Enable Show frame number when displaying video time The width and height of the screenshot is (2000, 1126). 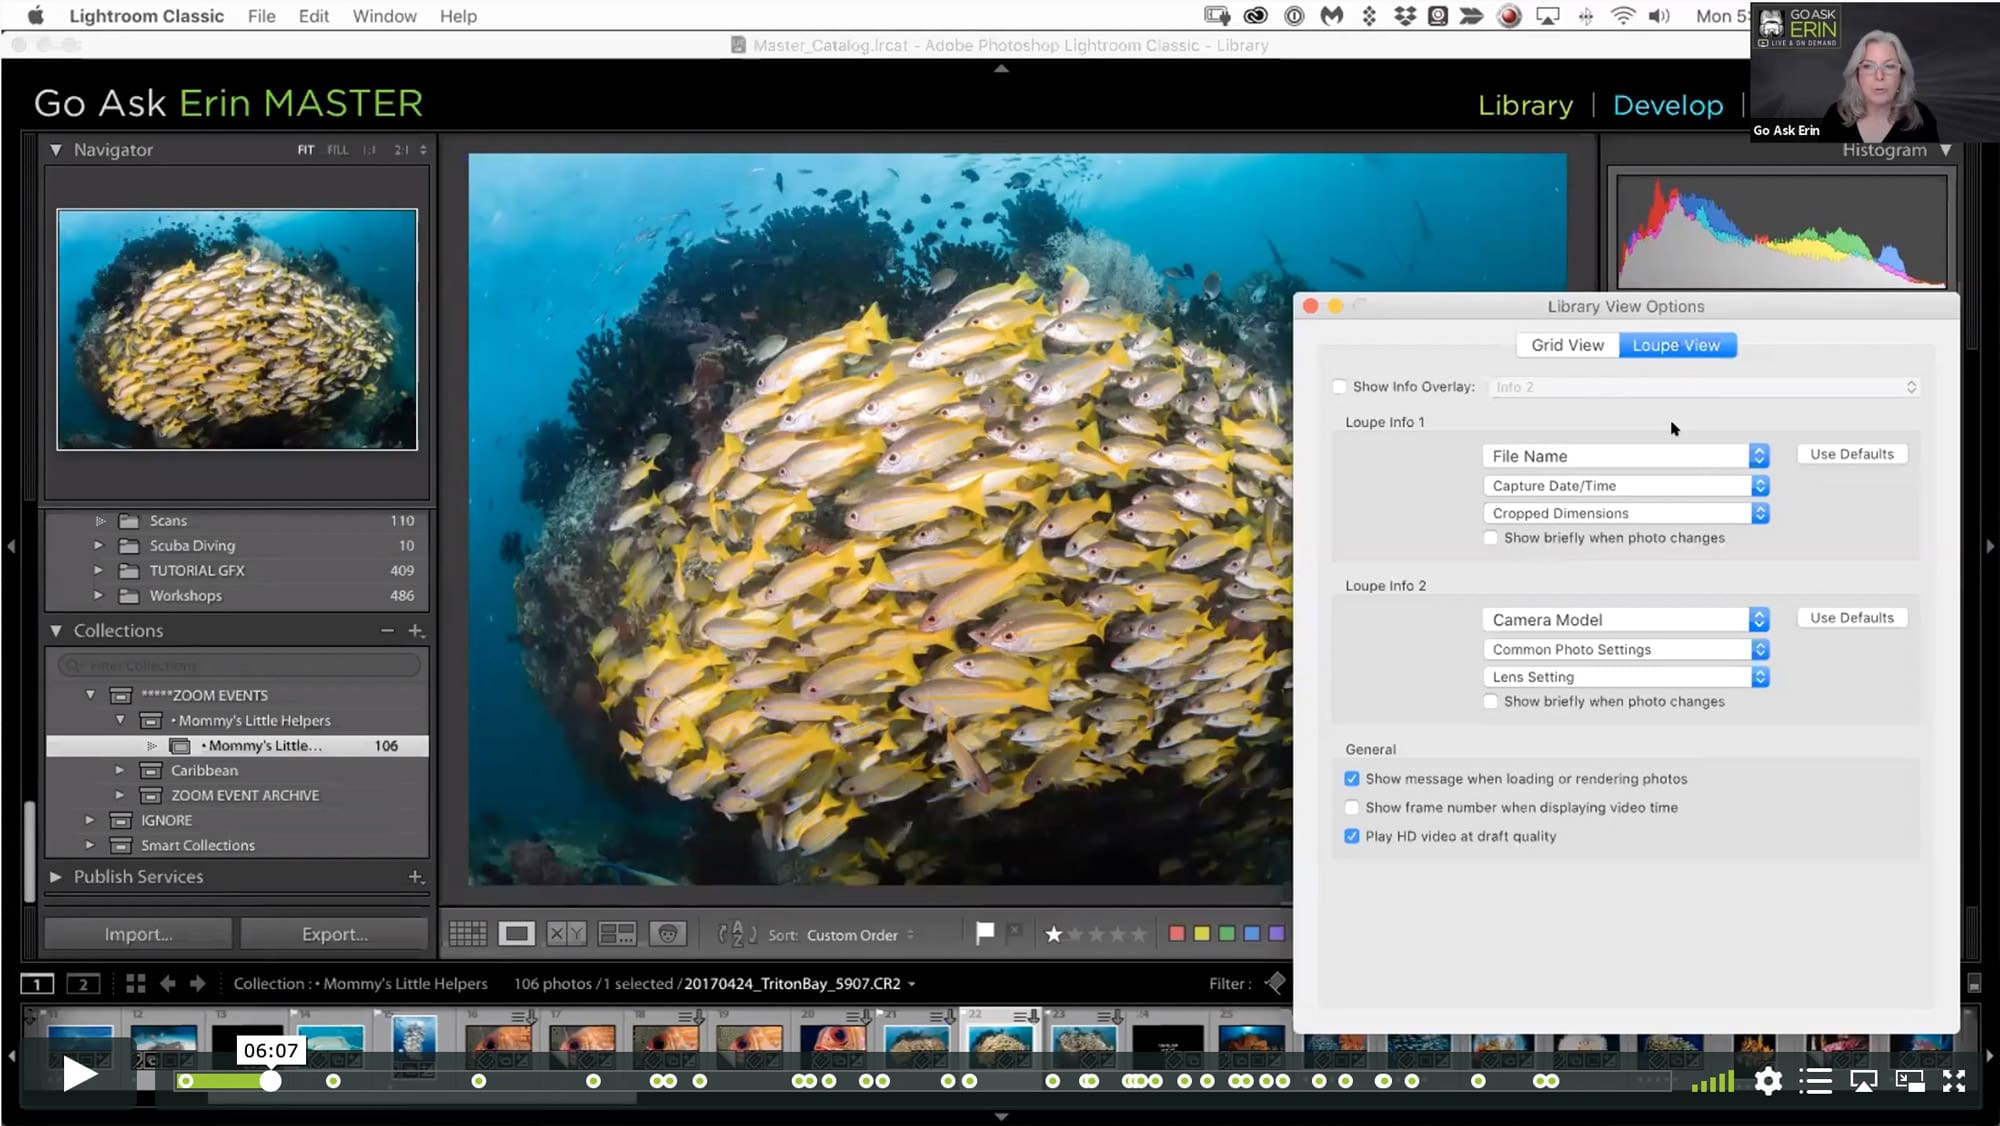point(1352,807)
